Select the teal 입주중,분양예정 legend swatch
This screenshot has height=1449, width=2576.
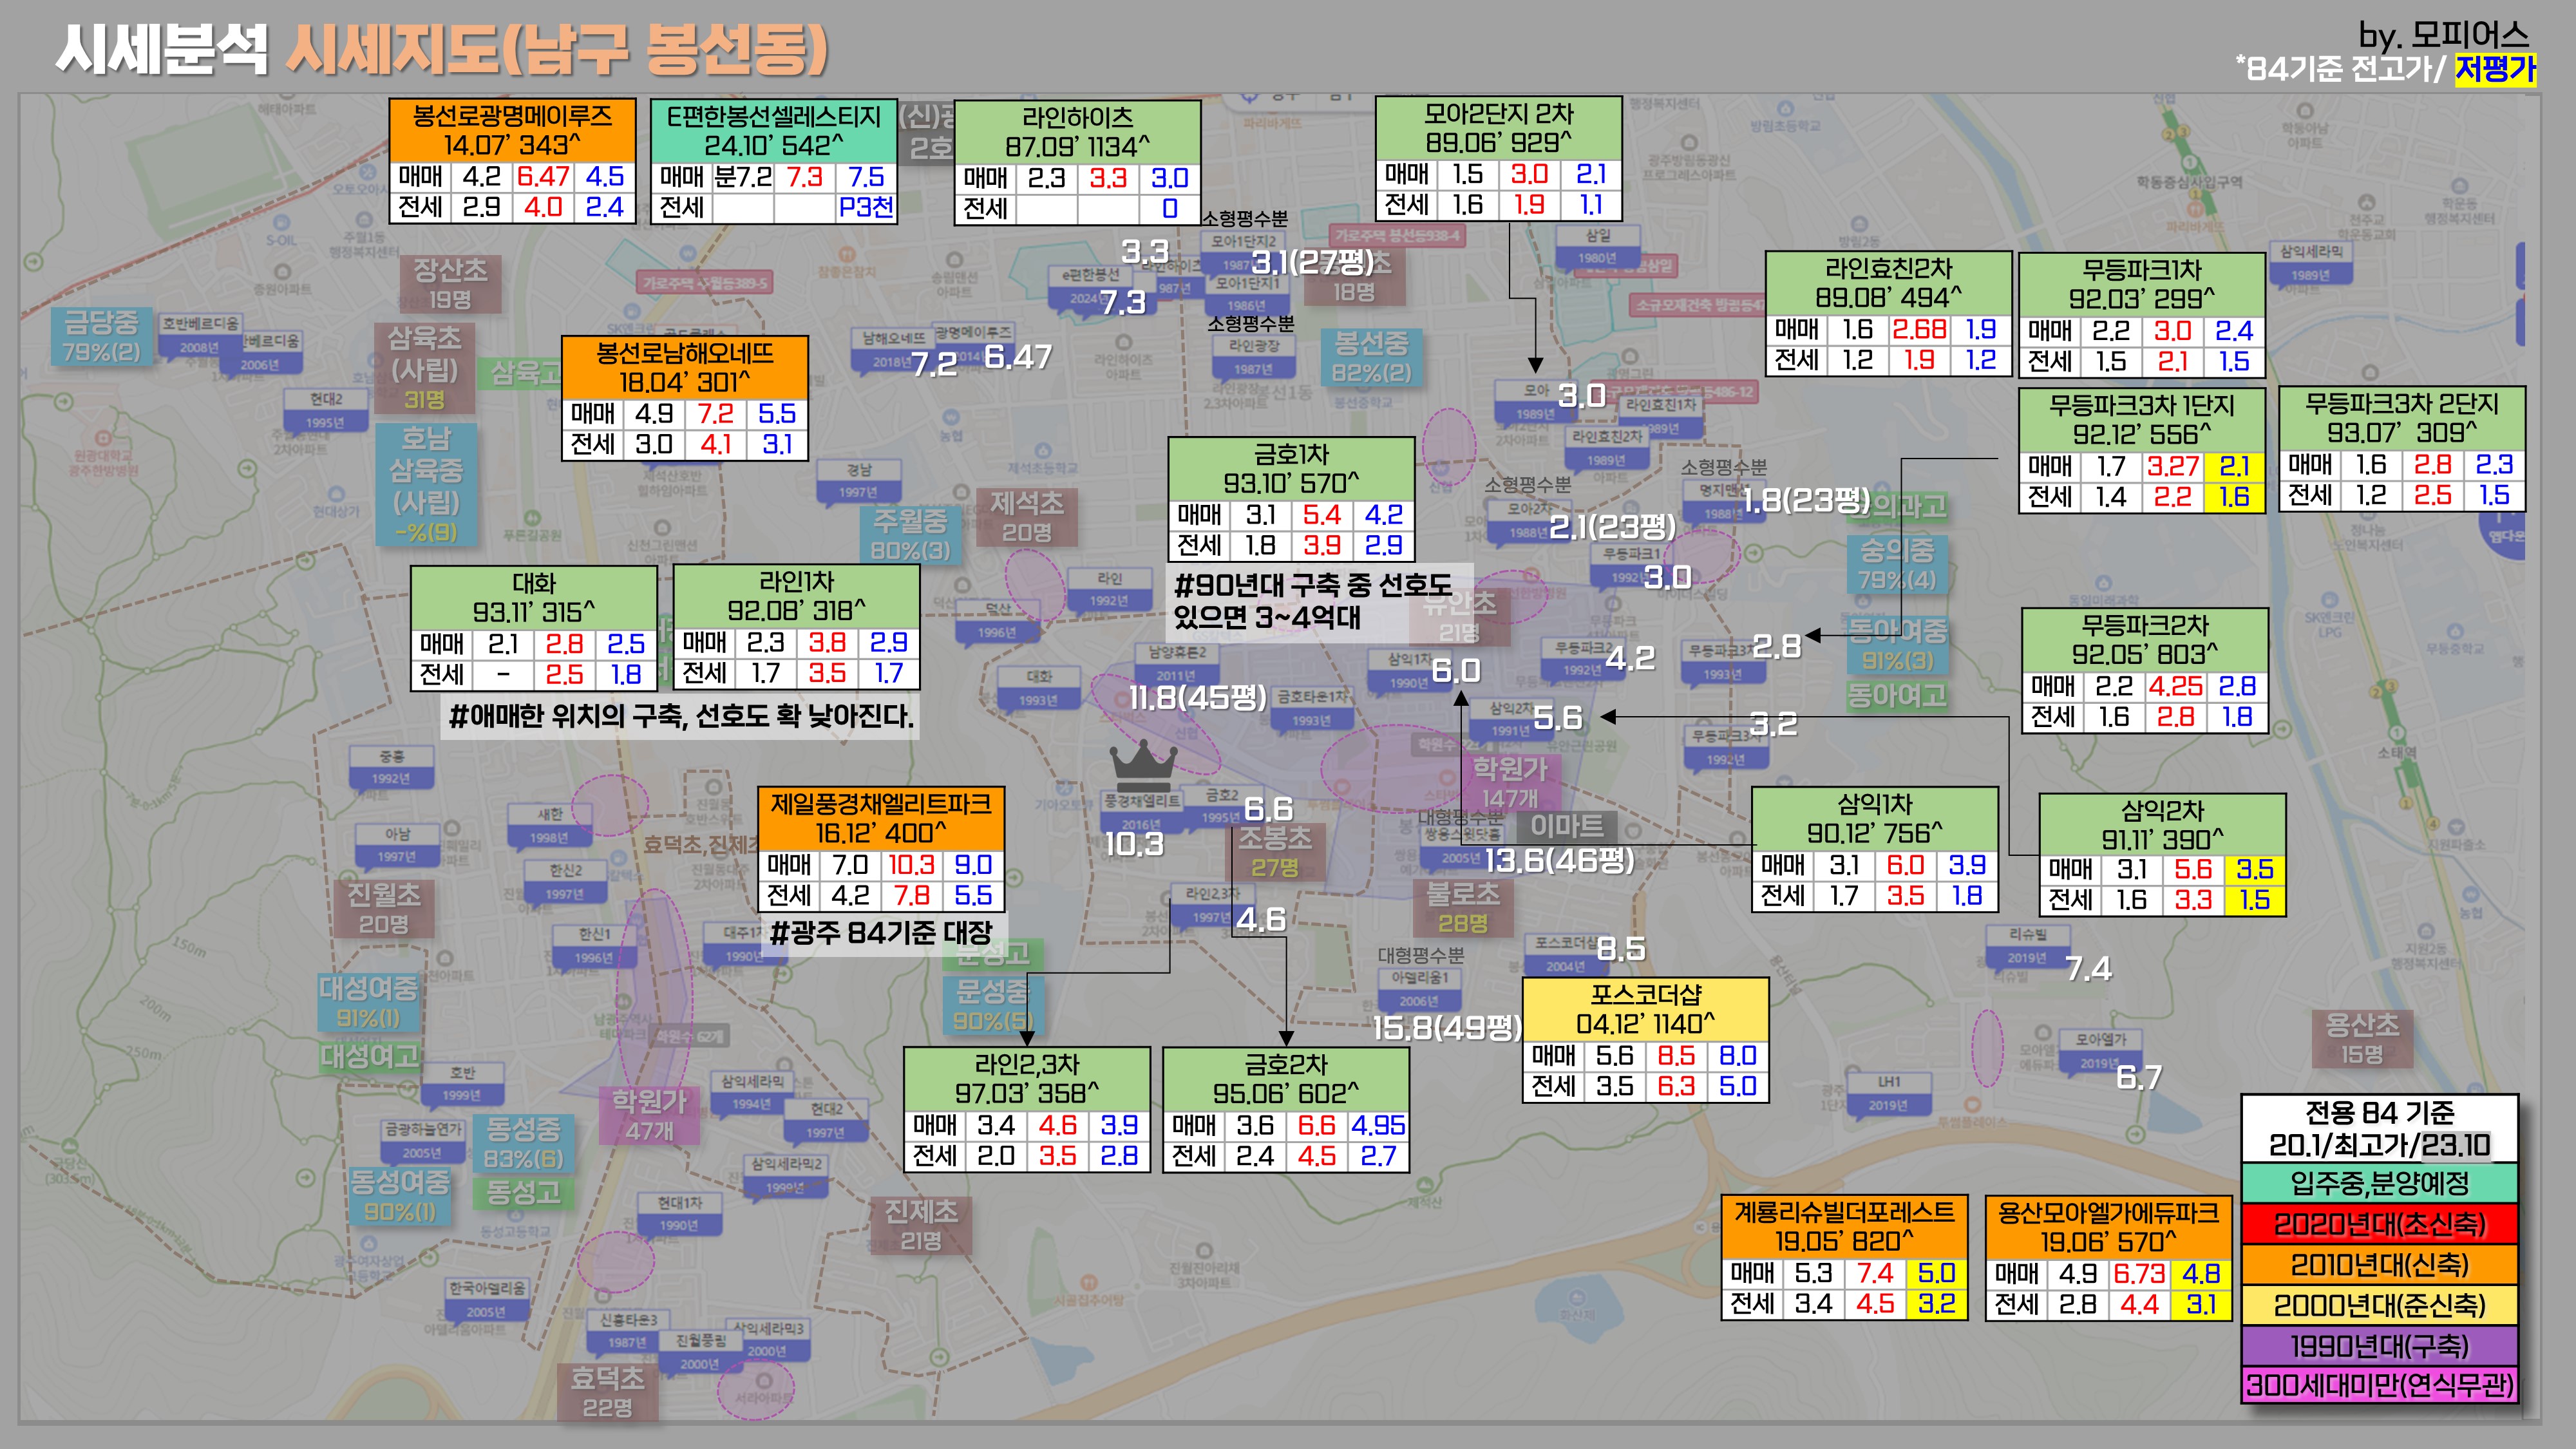[2379, 1183]
